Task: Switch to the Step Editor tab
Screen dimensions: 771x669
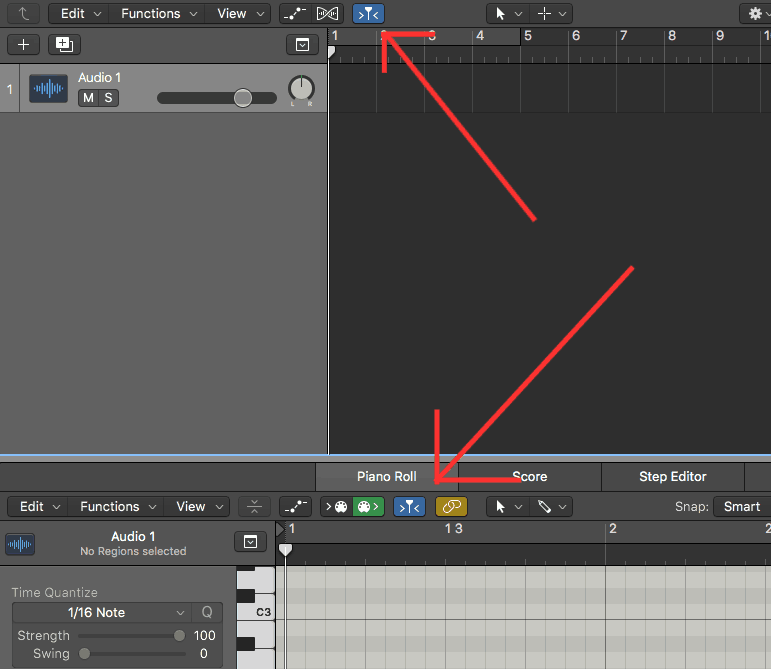Action: 672,477
